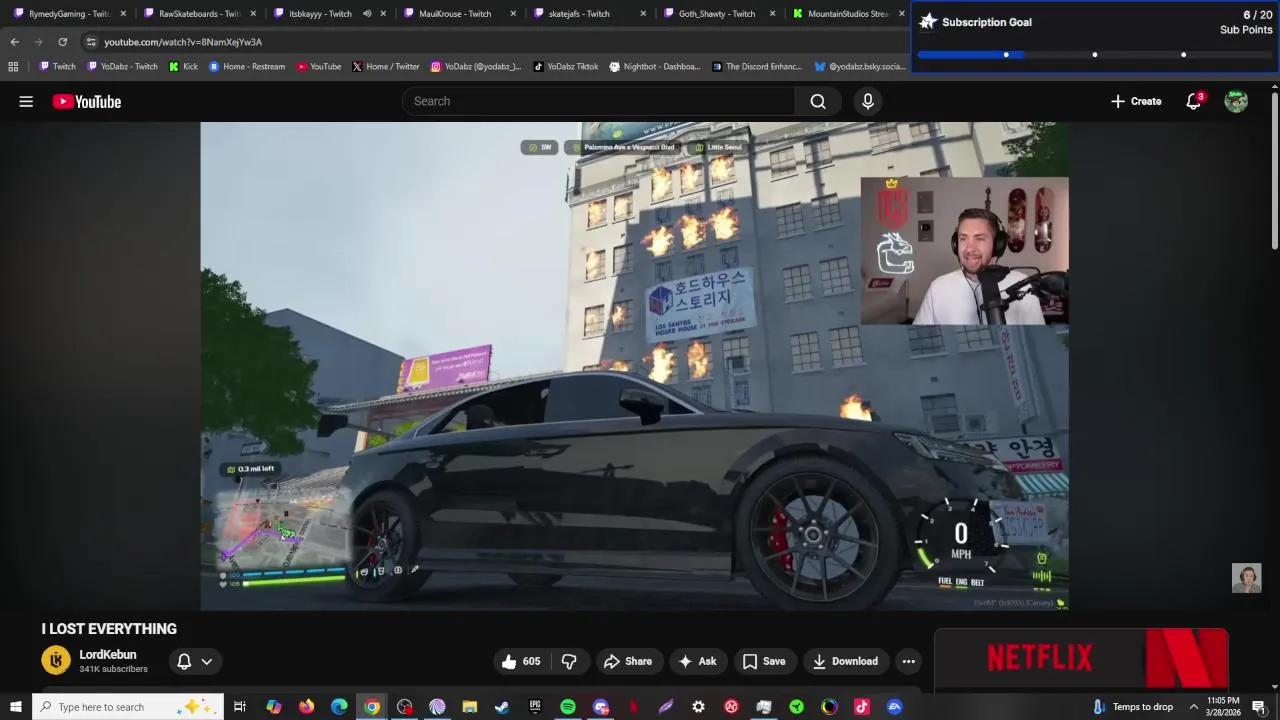Open The Discord Enhancer bookmark
This screenshot has height=720, width=1280.
(757, 67)
